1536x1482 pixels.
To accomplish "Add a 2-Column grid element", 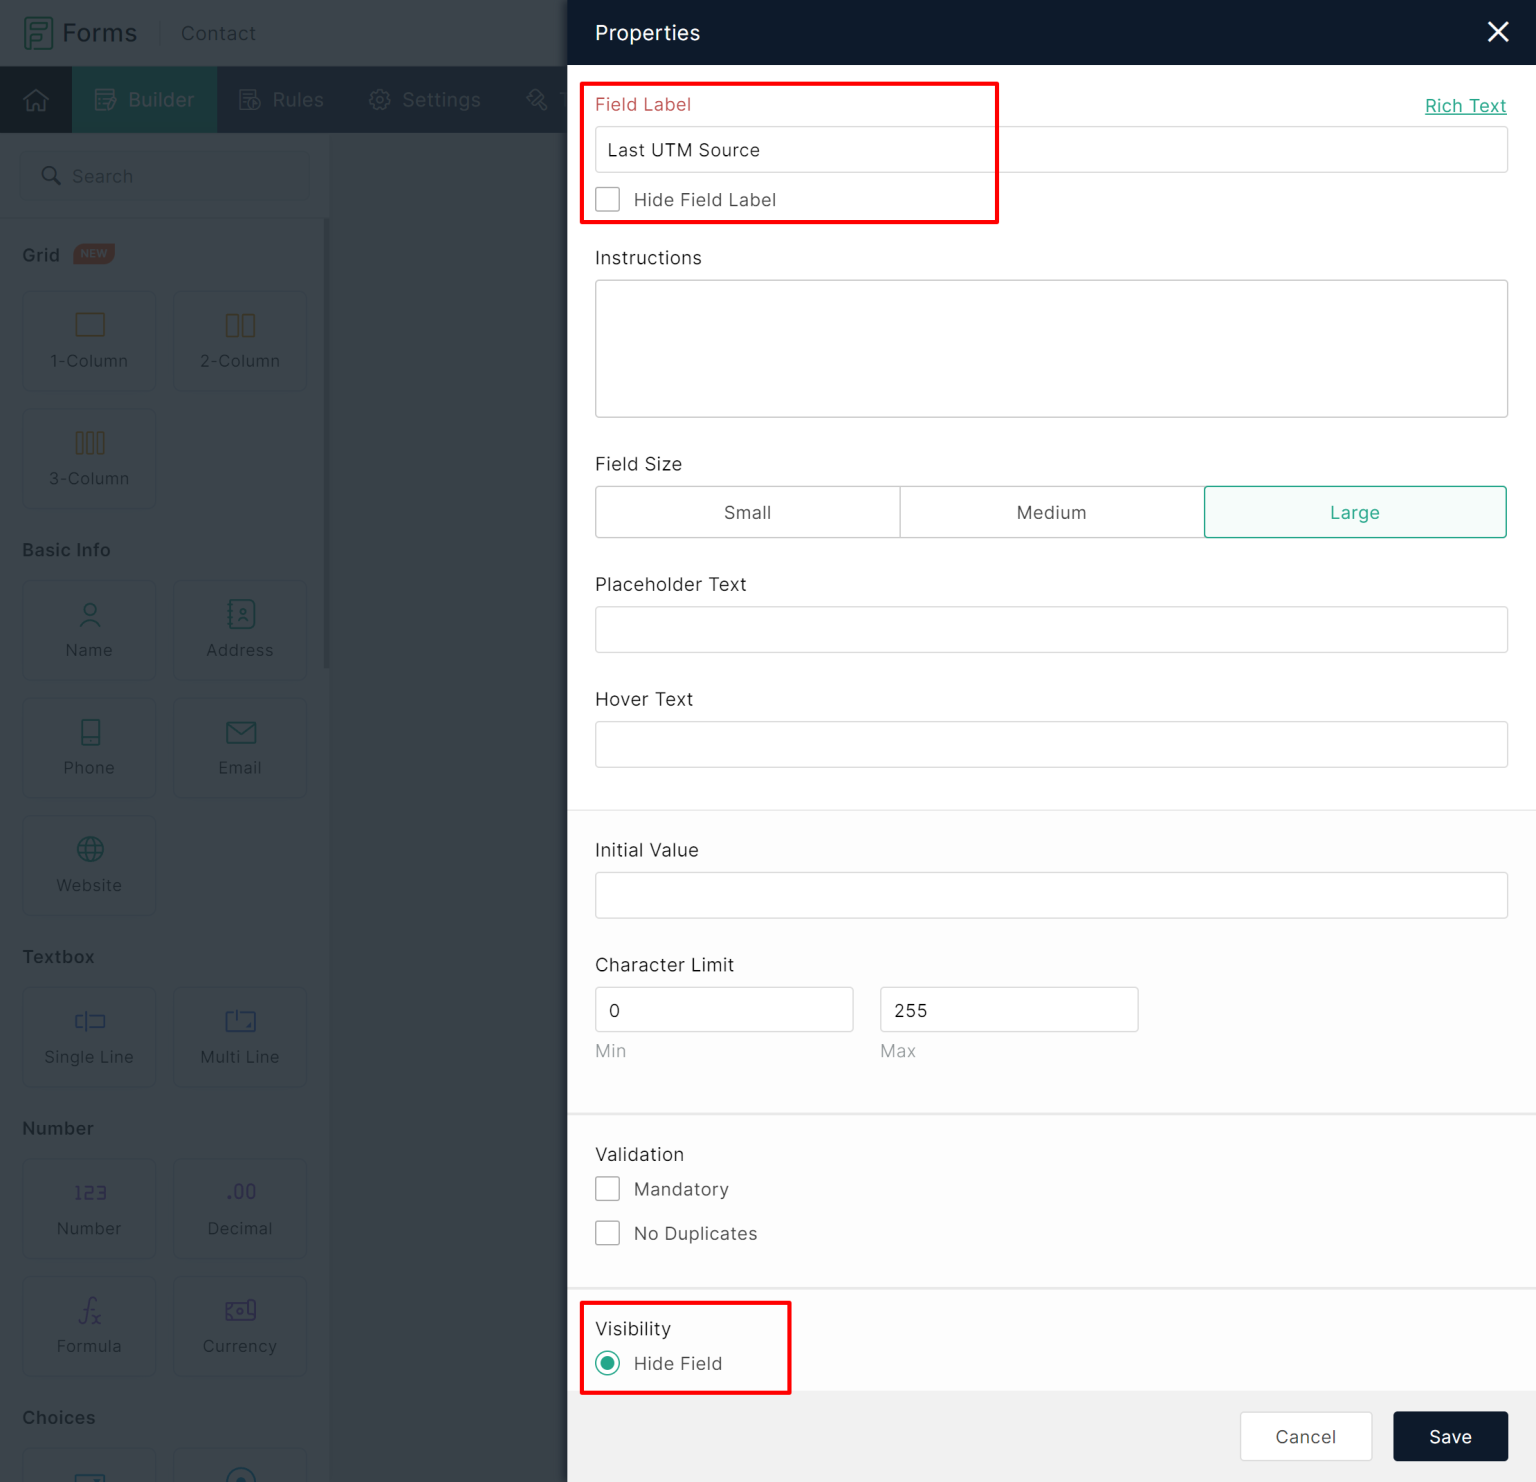I will [240, 340].
